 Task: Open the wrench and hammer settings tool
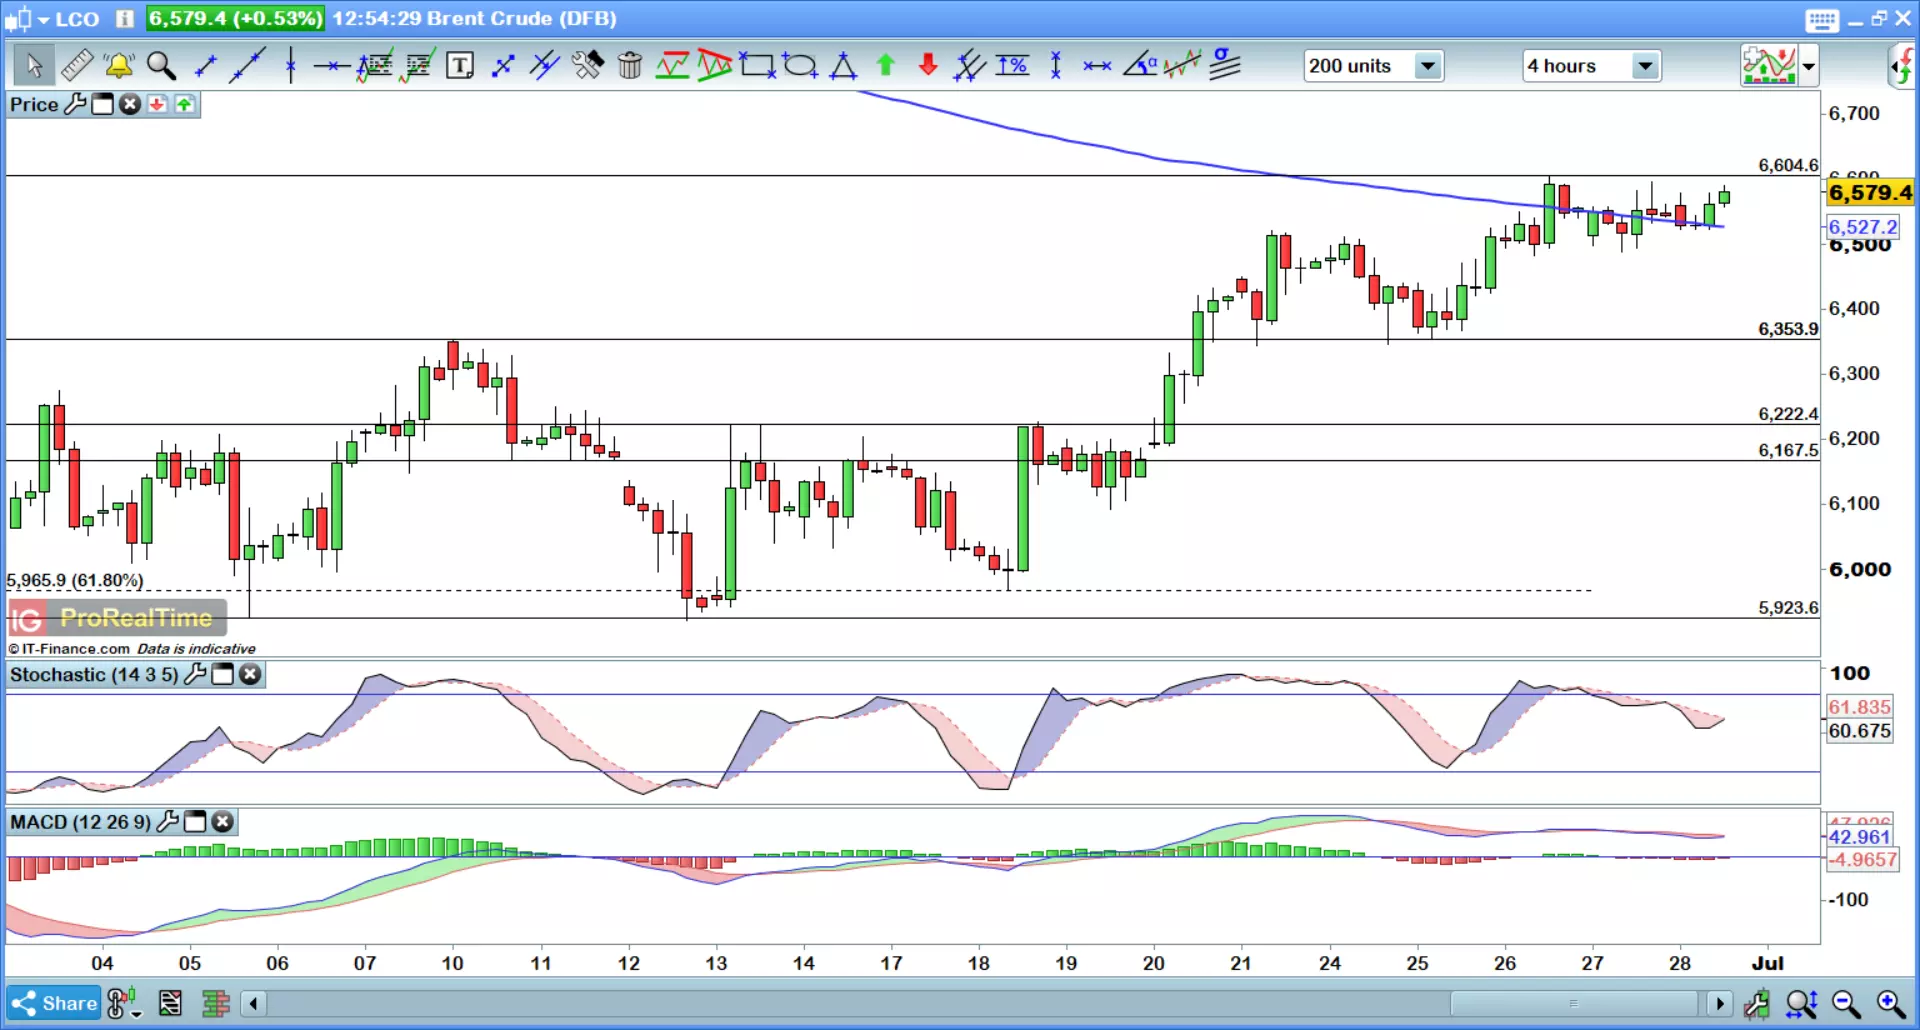[x=588, y=66]
